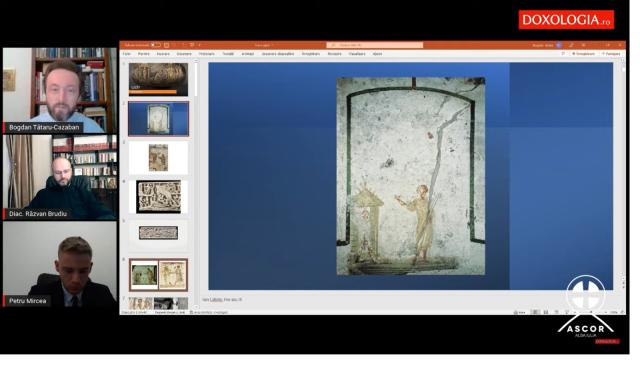Screen dimensions: 640x378
Task: Start slideshow from the quick access toolbar icon
Action: coord(192,45)
